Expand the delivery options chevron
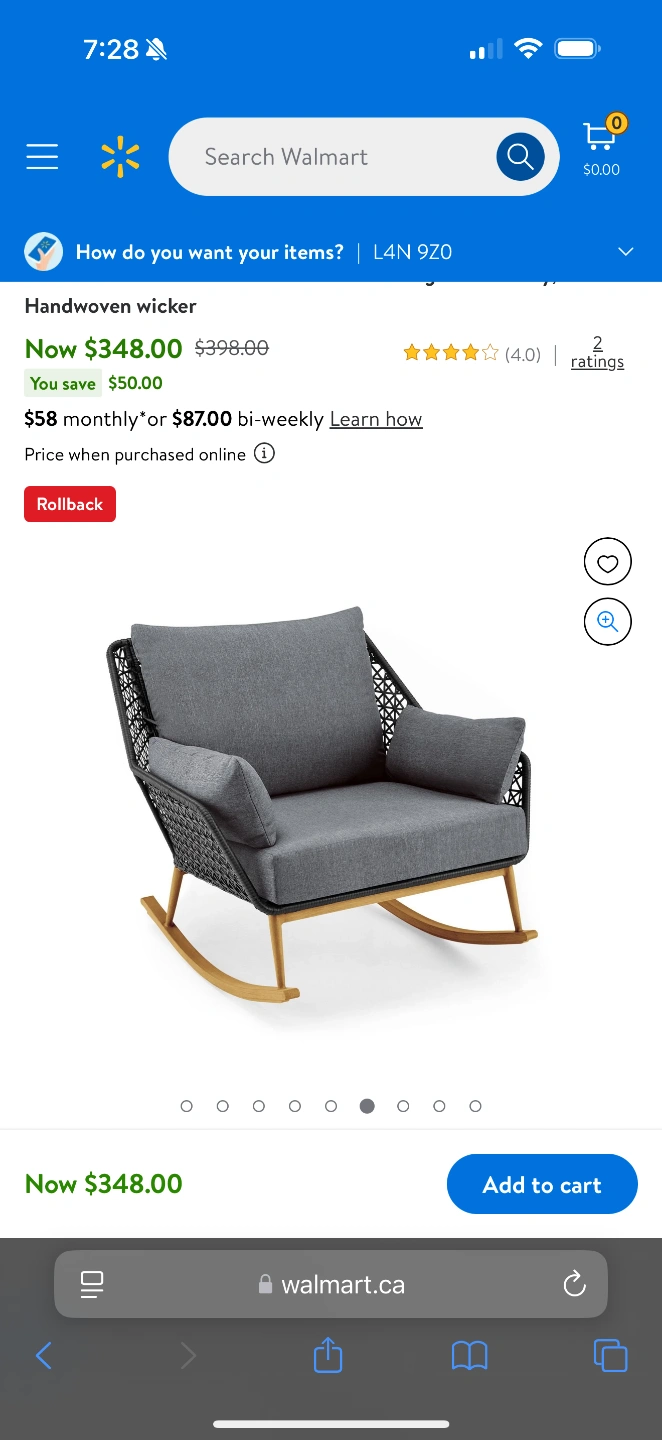Image resolution: width=662 pixels, height=1440 pixels. point(626,252)
